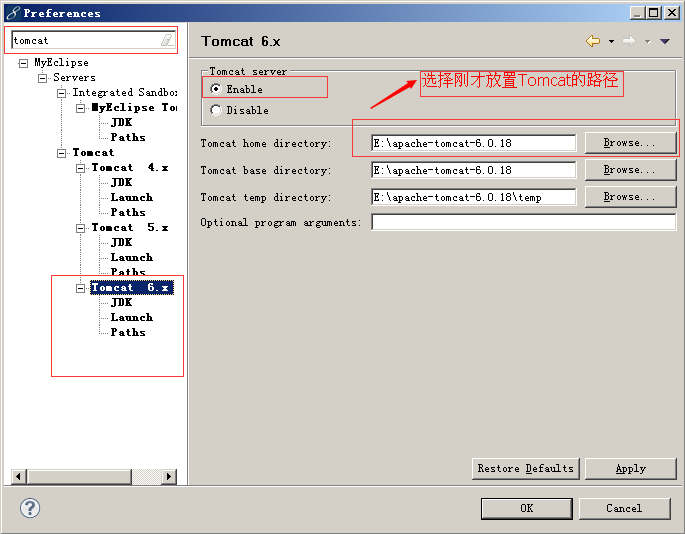
Task: Focus the Tomcat base directory field
Action: point(474,170)
